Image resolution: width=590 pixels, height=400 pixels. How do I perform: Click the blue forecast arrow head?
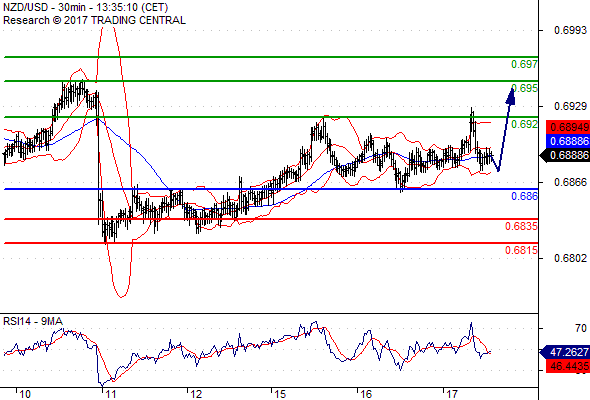(511, 96)
